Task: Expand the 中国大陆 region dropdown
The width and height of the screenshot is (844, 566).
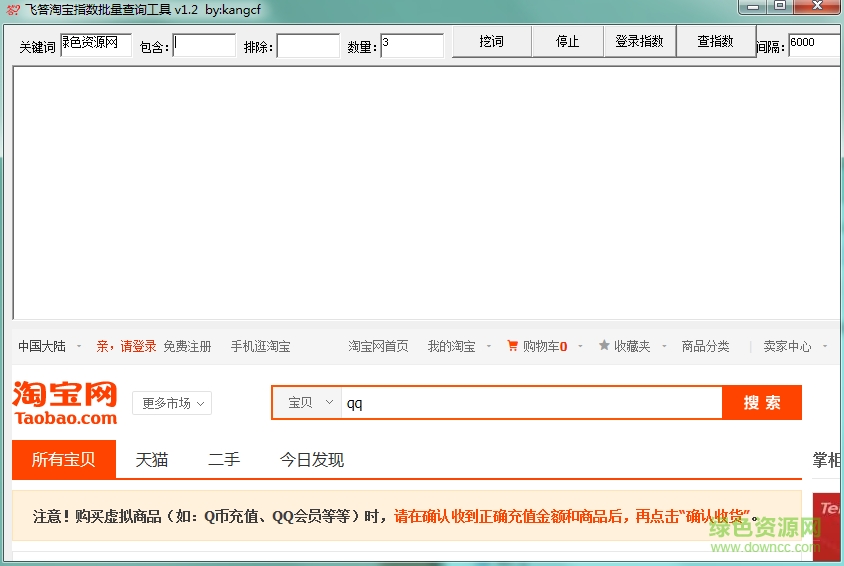Action: click(x=49, y=346)
